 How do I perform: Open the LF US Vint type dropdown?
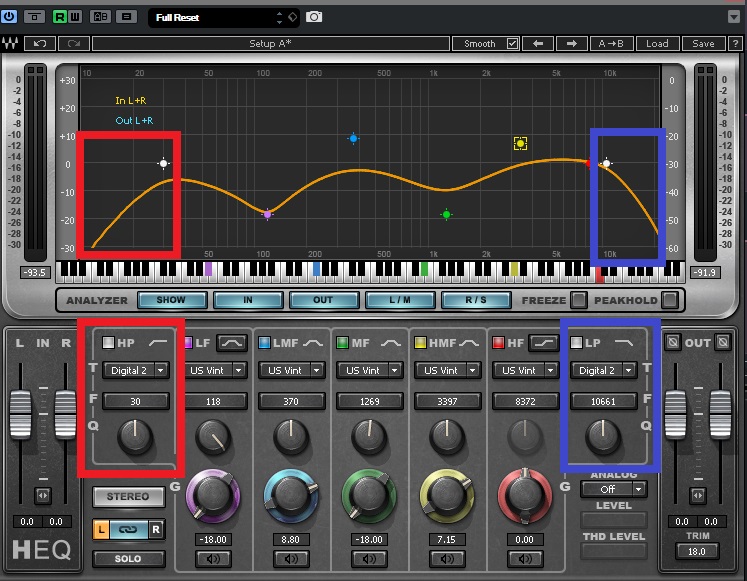pos(215,371)
